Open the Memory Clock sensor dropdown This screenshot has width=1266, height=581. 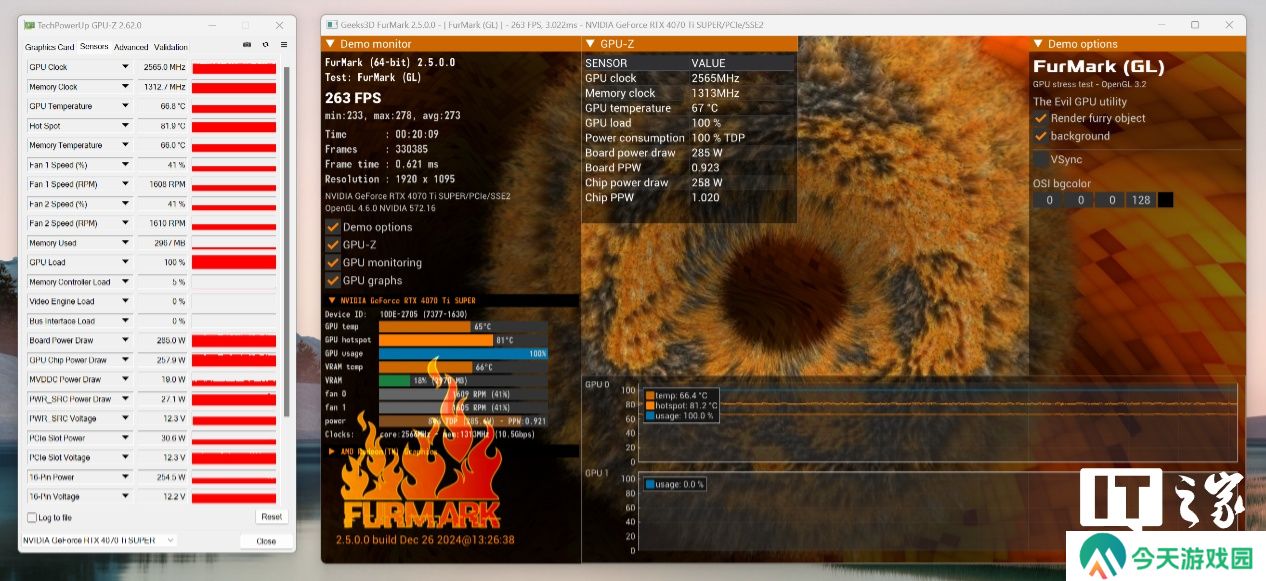coord(125,87)
